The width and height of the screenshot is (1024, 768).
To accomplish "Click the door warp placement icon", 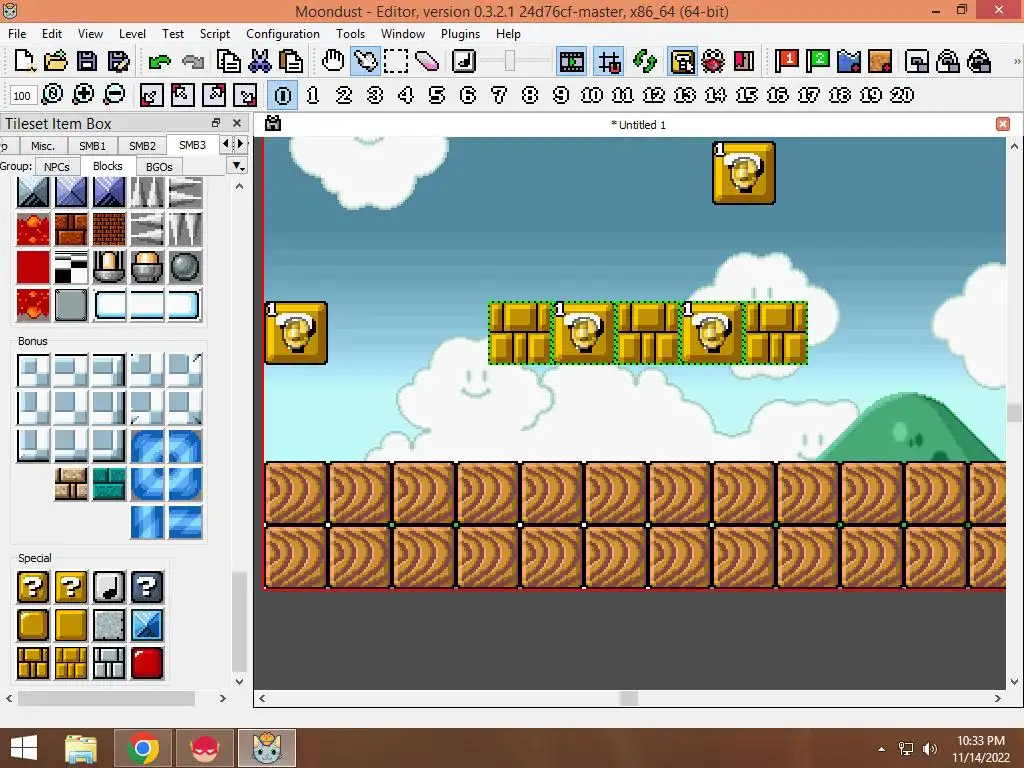I will (917, 62).
